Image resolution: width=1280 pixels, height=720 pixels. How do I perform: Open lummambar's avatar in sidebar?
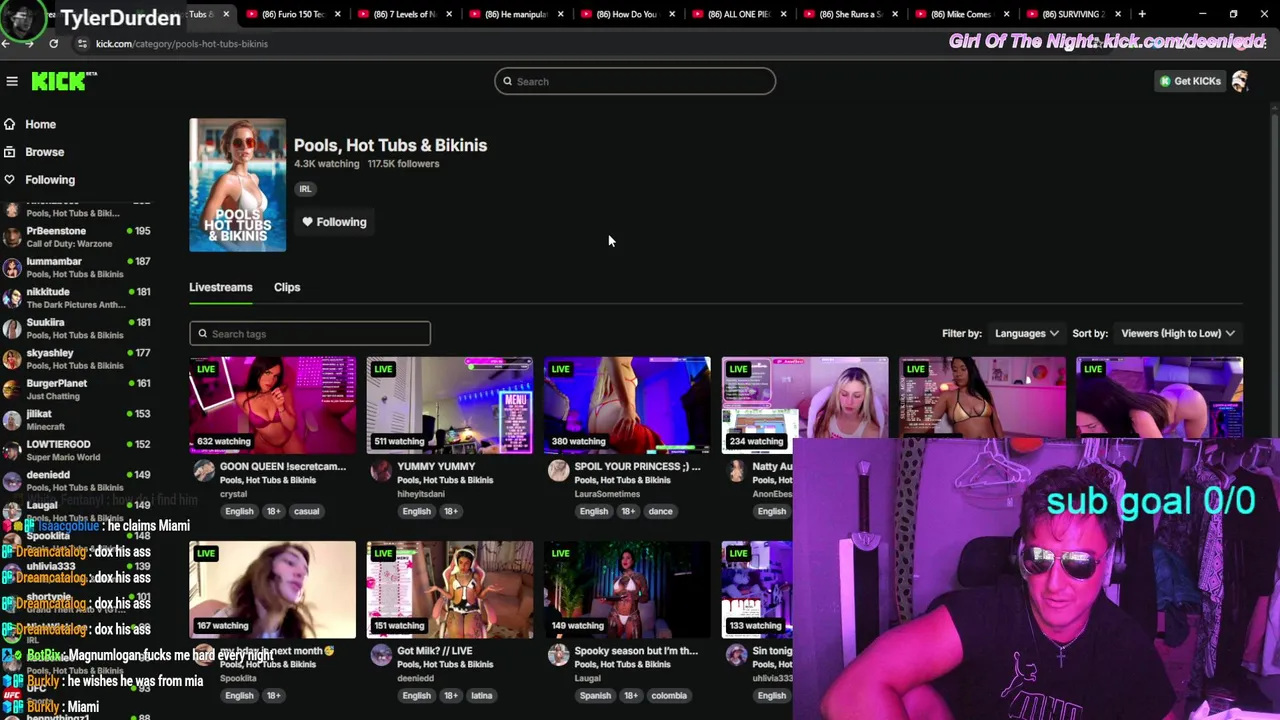click(x=12, y=267)
